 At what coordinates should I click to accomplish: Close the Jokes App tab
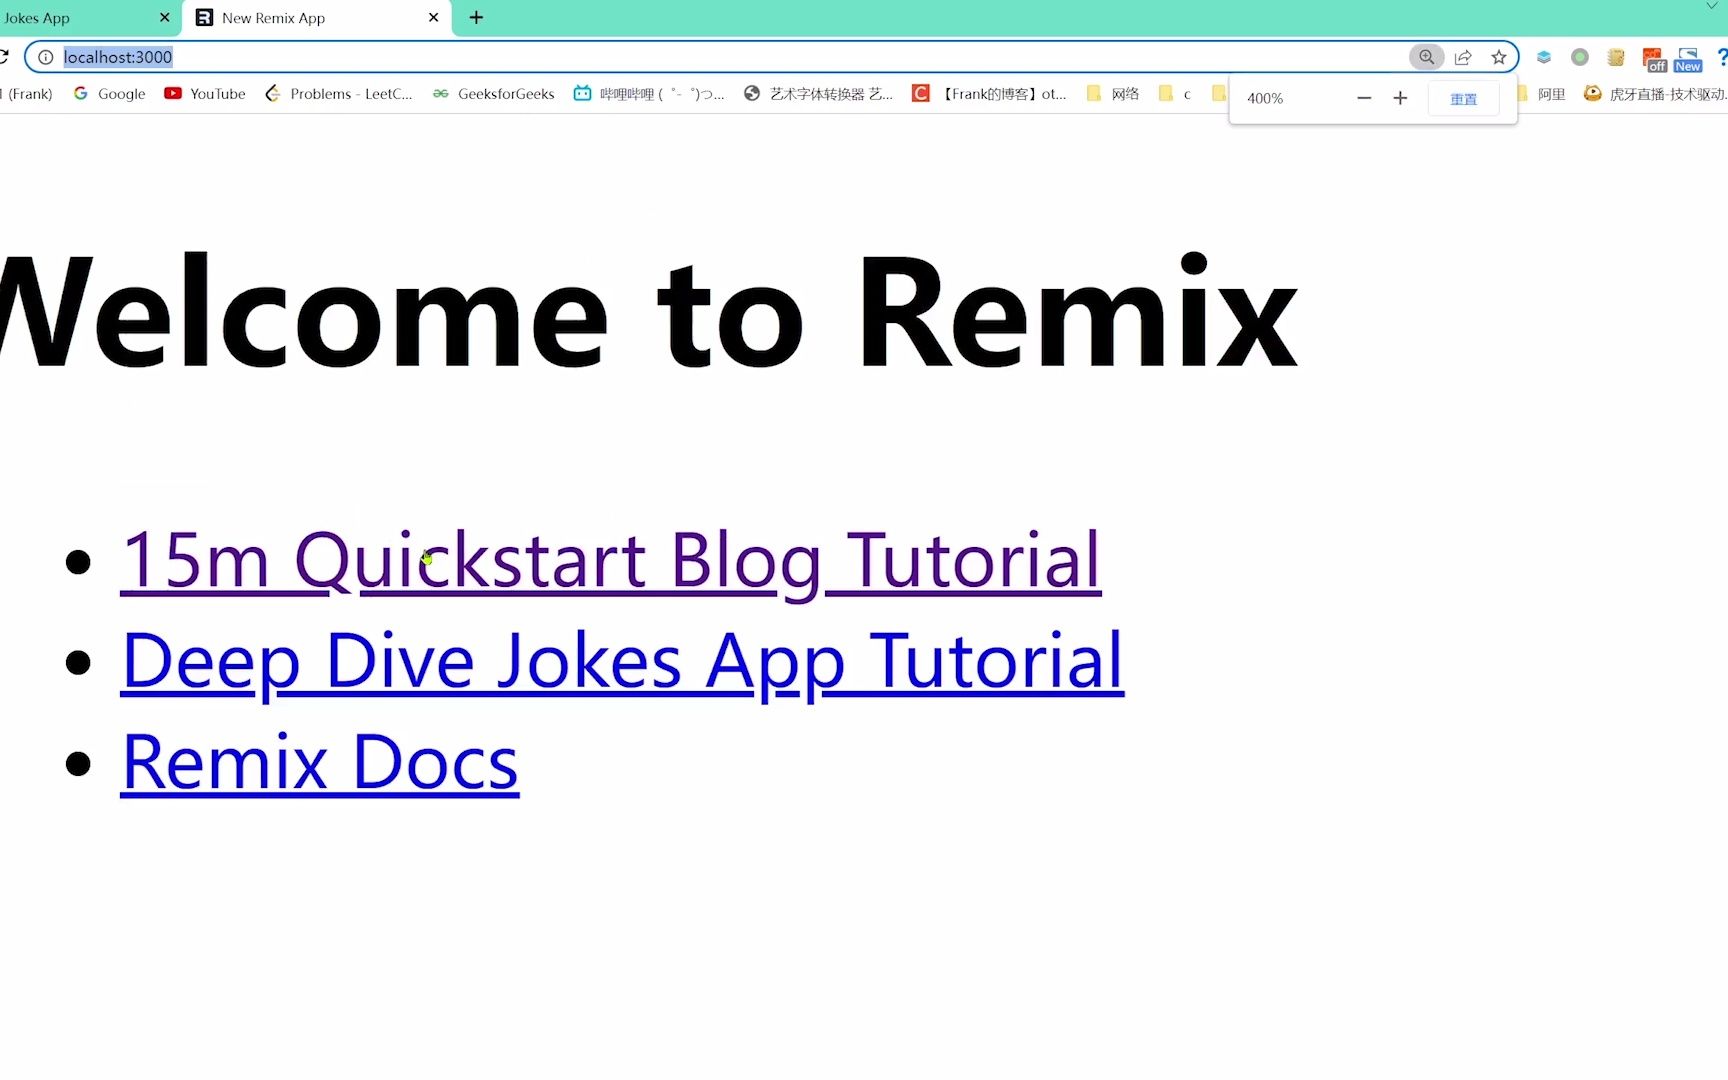(x=165, y=17)
